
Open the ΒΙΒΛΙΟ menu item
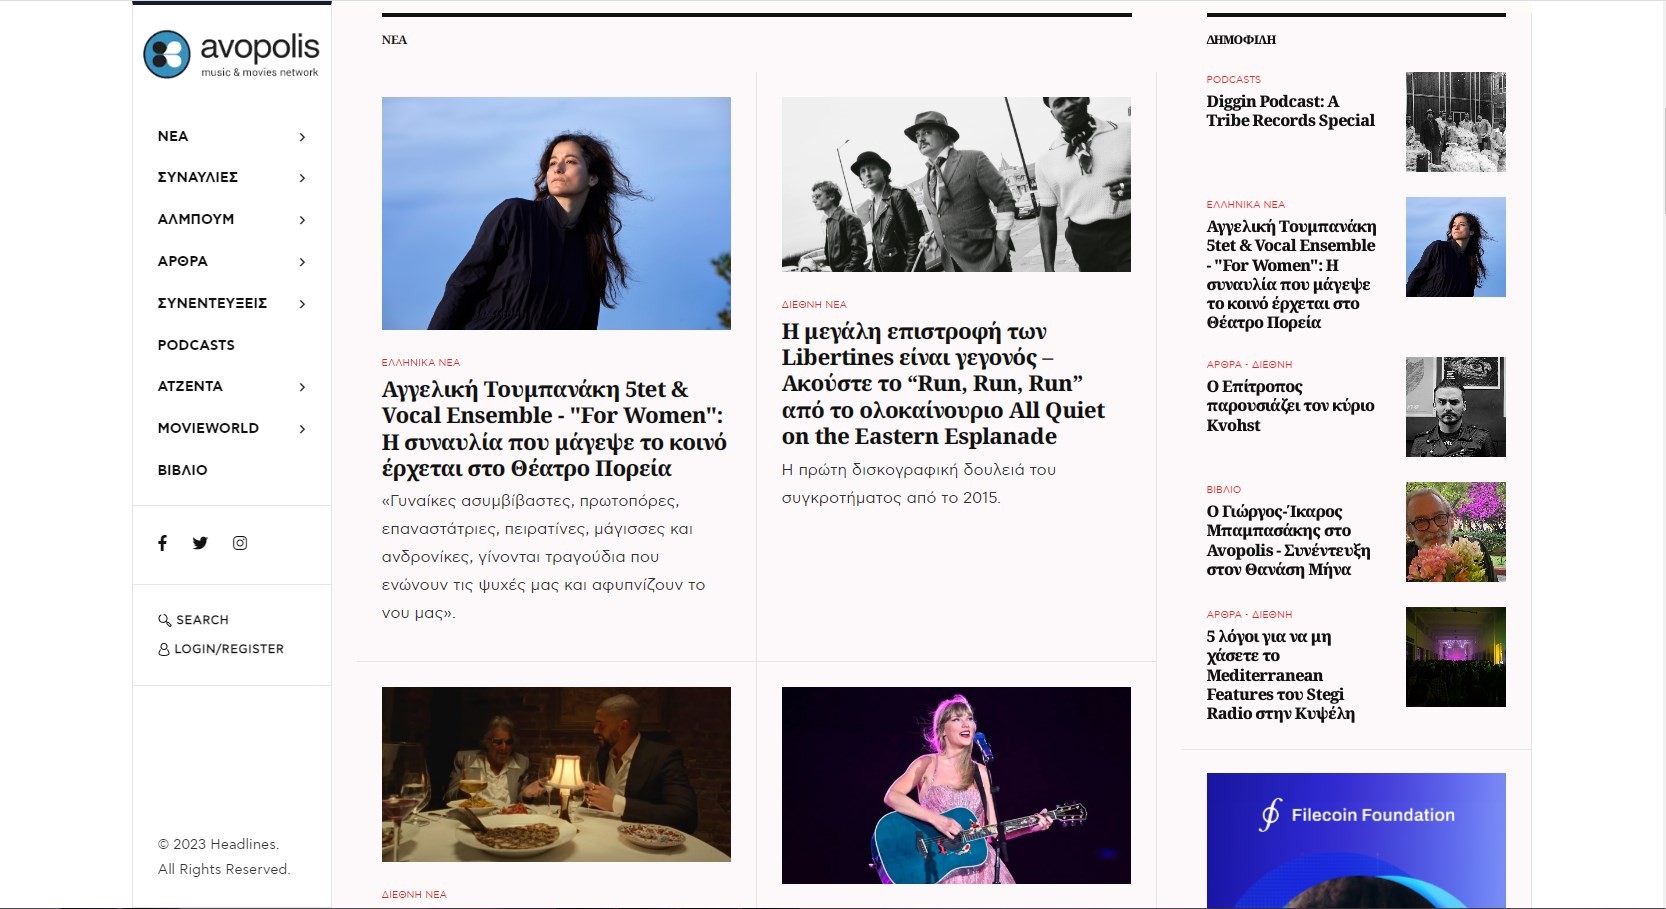183,470
